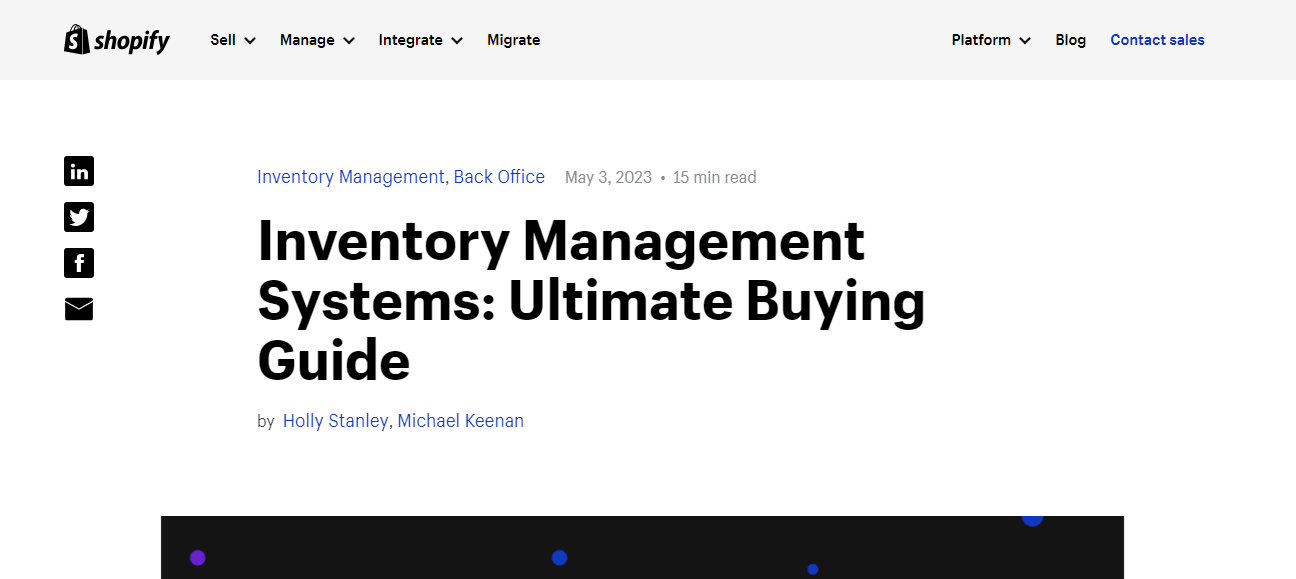Screen dimensions: 1296x579
Task: Click the dark hero banner image
Action: pyautogui.click(x=642, y=547)
